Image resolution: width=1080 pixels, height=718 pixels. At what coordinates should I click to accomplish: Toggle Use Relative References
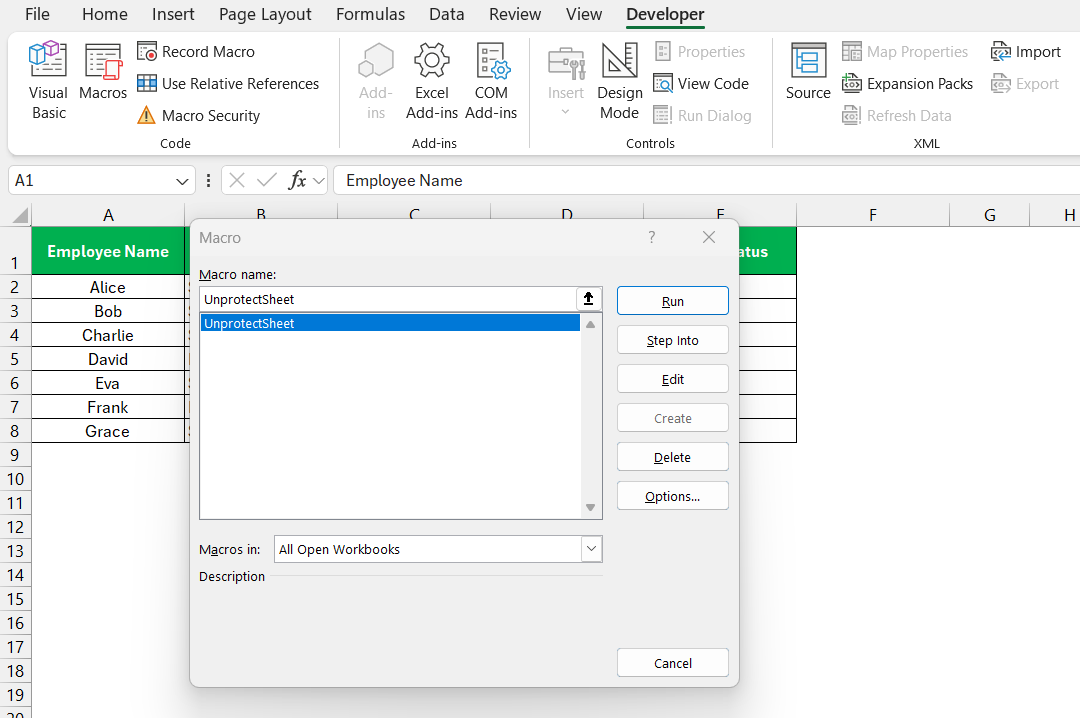[x=228, y=83]
